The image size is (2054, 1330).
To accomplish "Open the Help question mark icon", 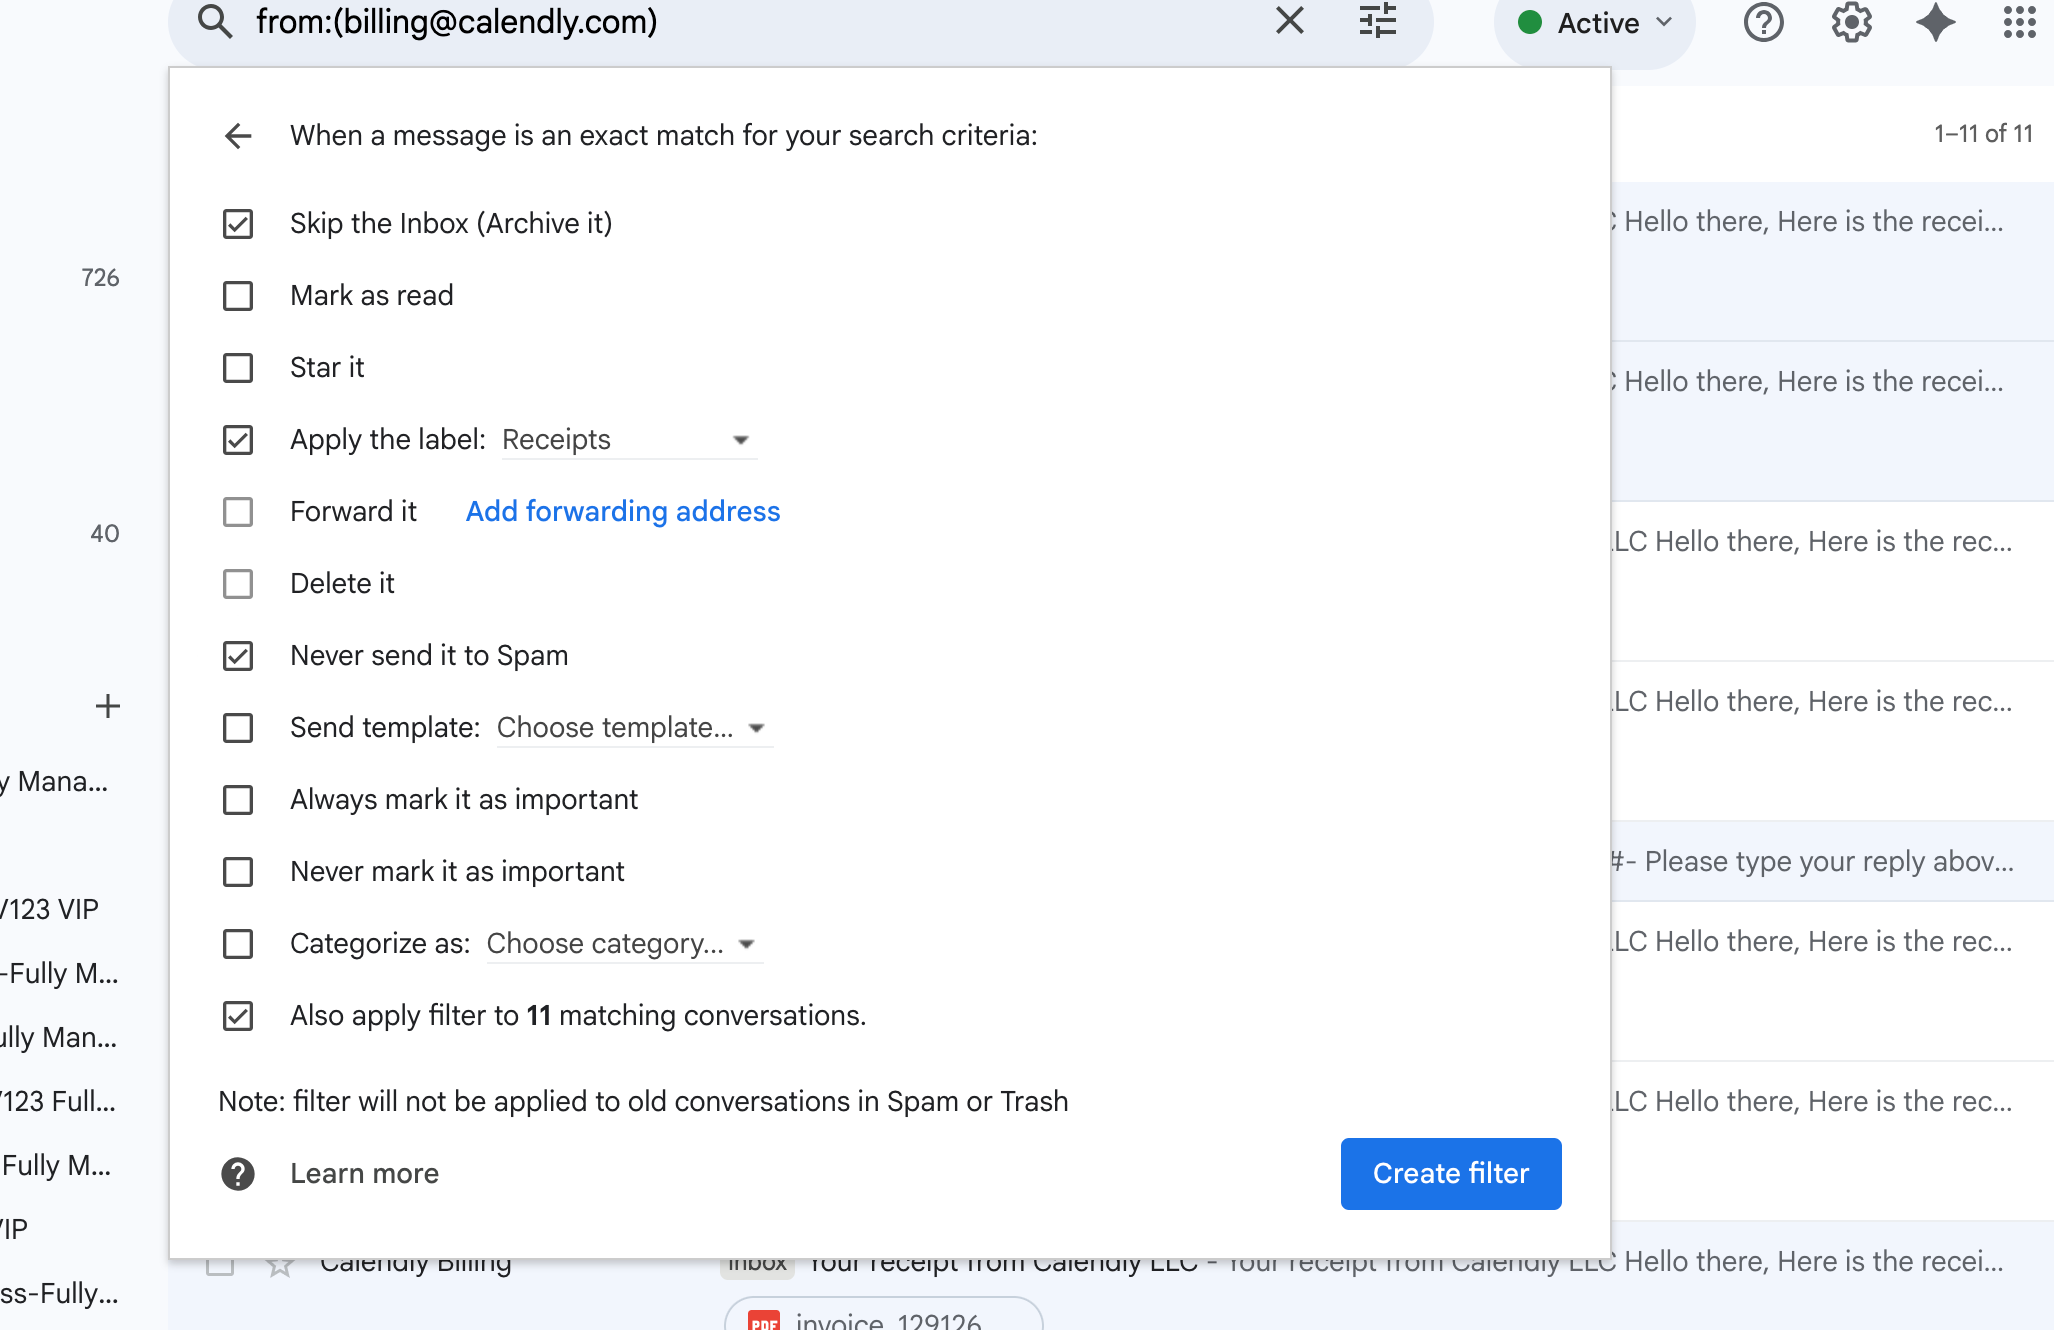I will [x=1763, y=22].
